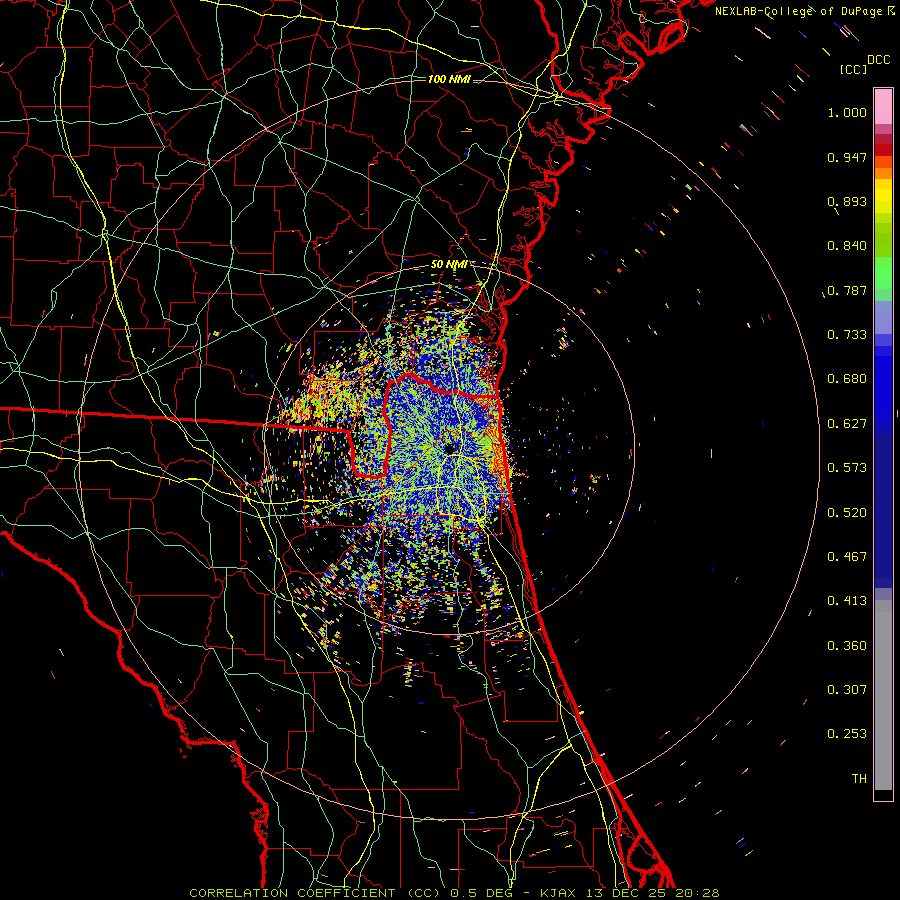The width and height of the screenshot is (900, 900).
Task: Select the 0.893 scale value
Action: [x=847, y=201]
